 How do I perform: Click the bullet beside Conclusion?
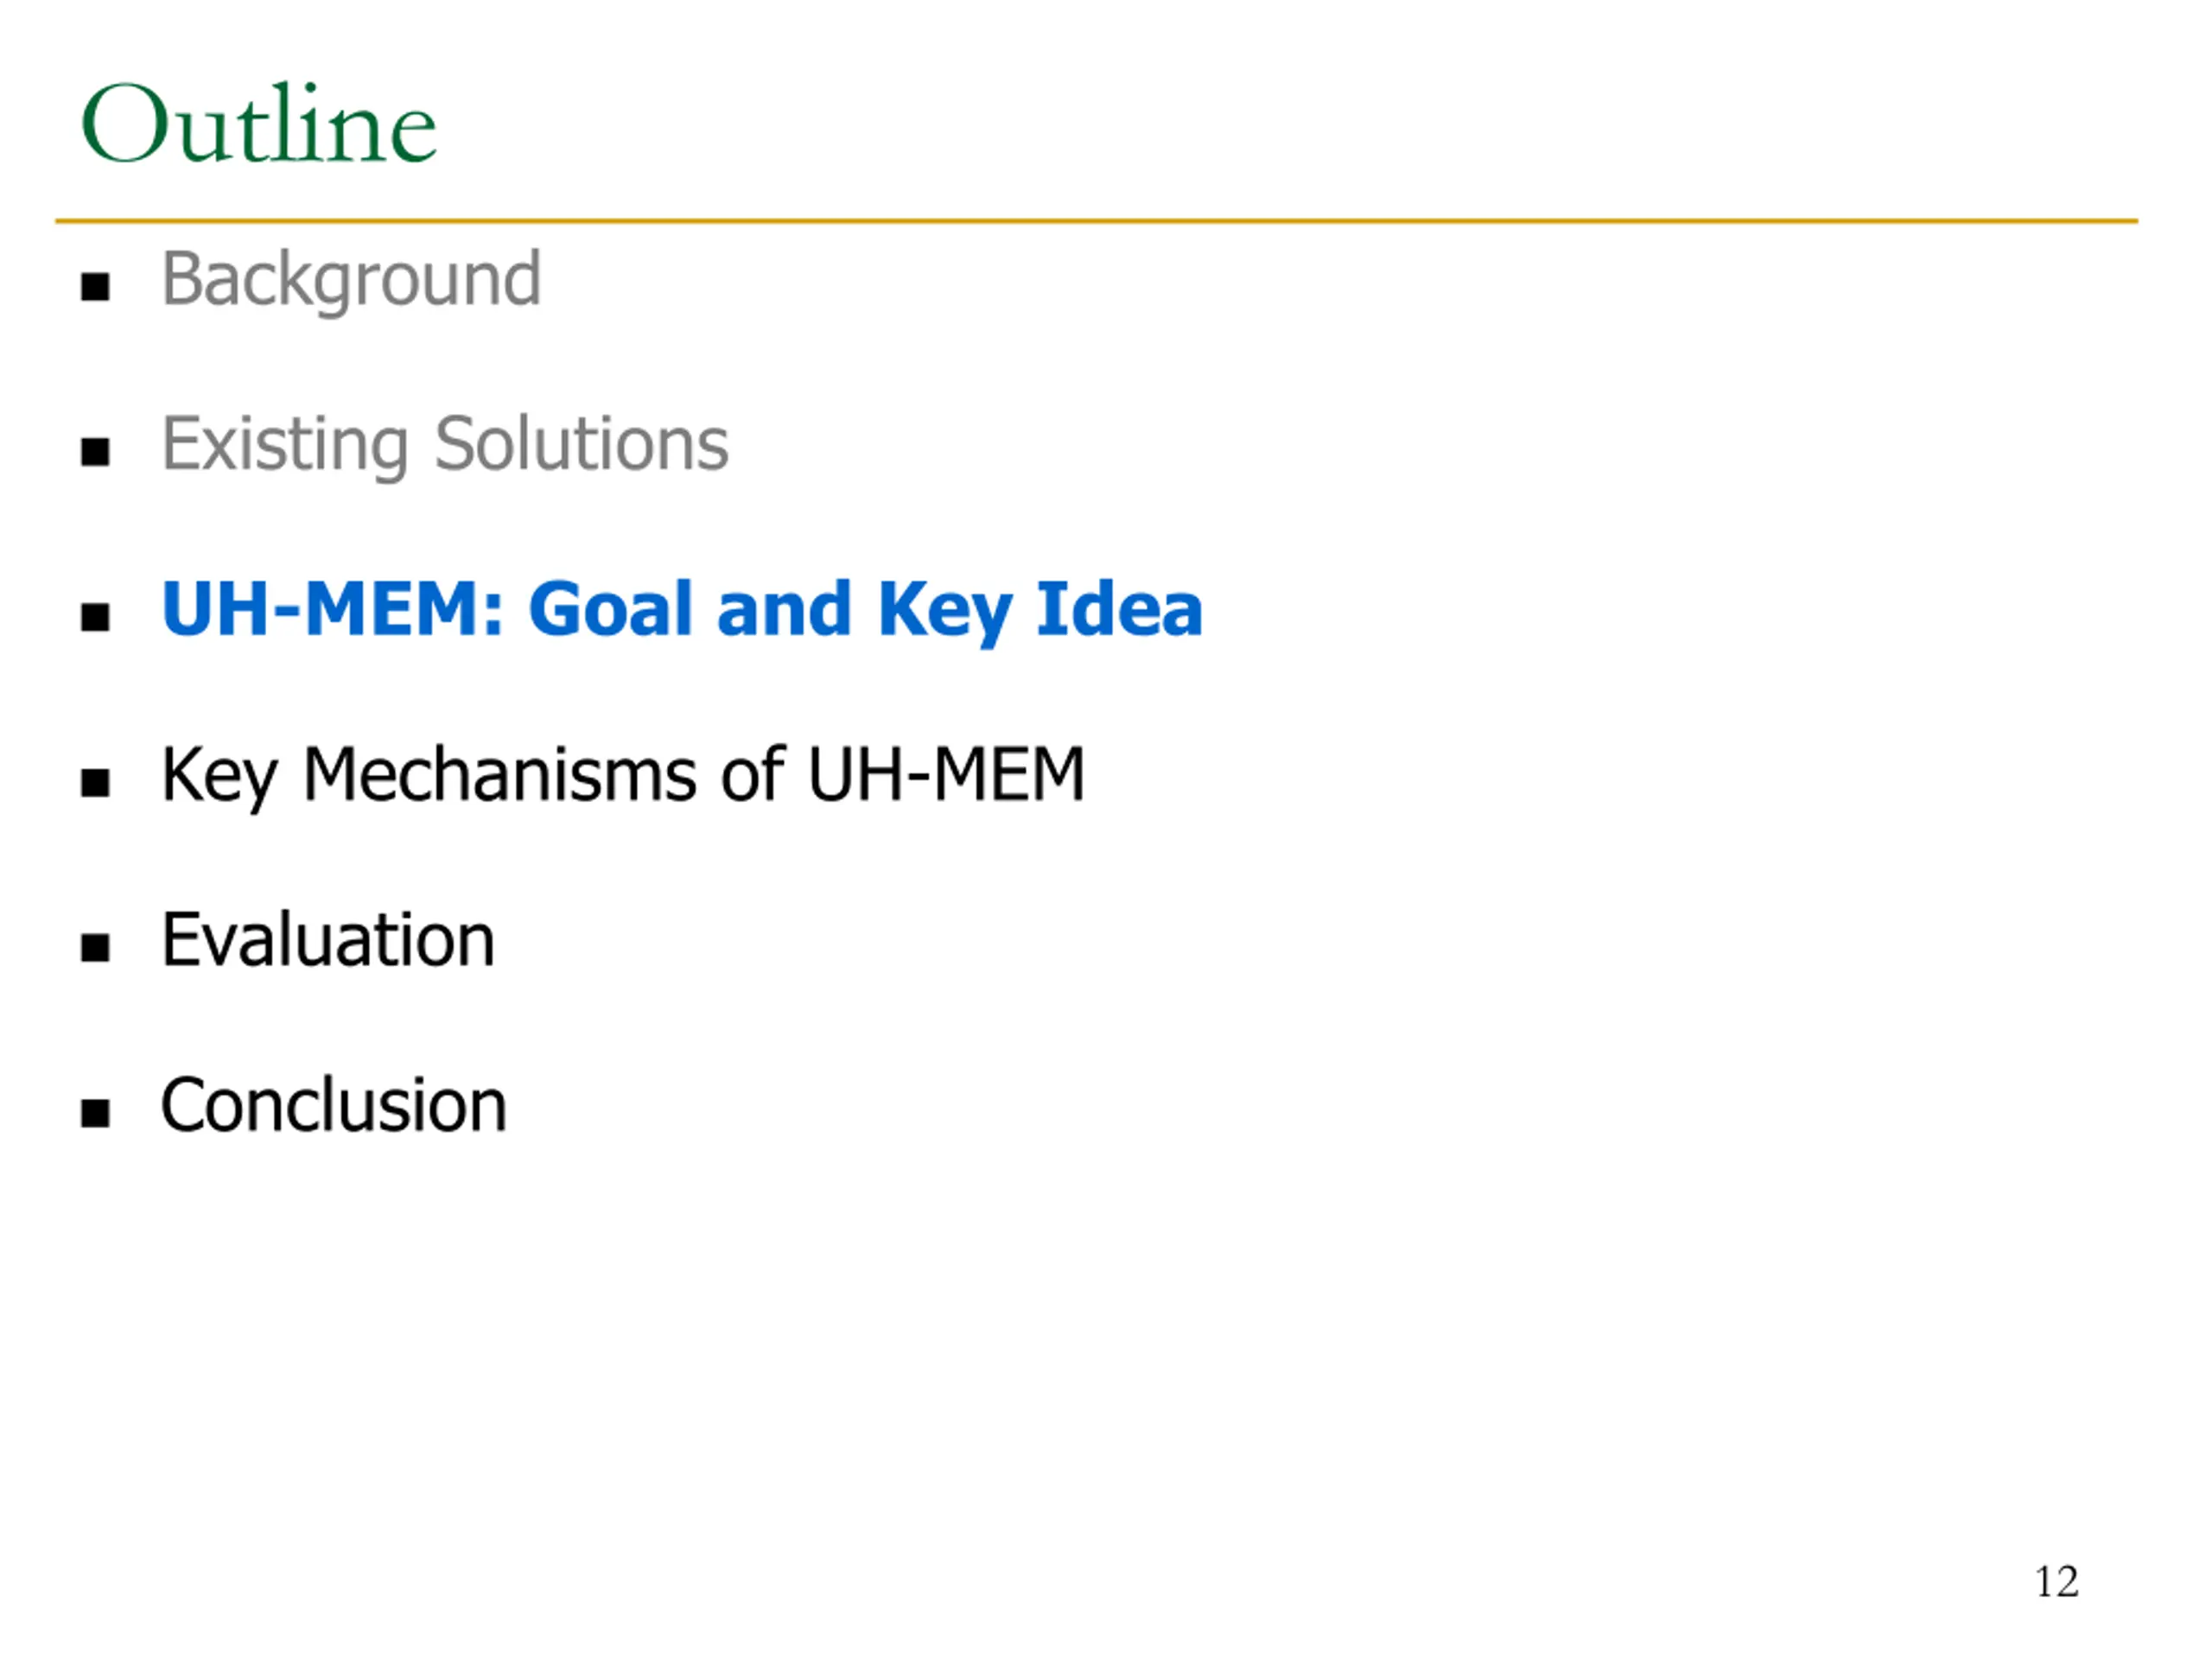point(95,1113)
